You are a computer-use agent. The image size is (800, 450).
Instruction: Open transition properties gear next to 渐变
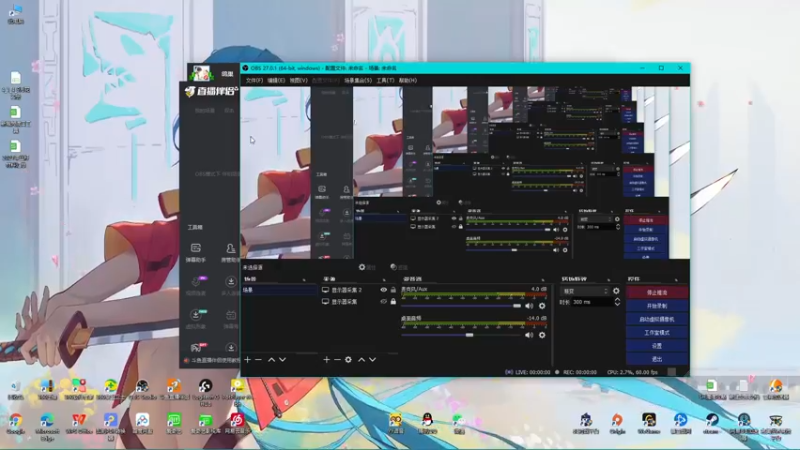(616, 291)
